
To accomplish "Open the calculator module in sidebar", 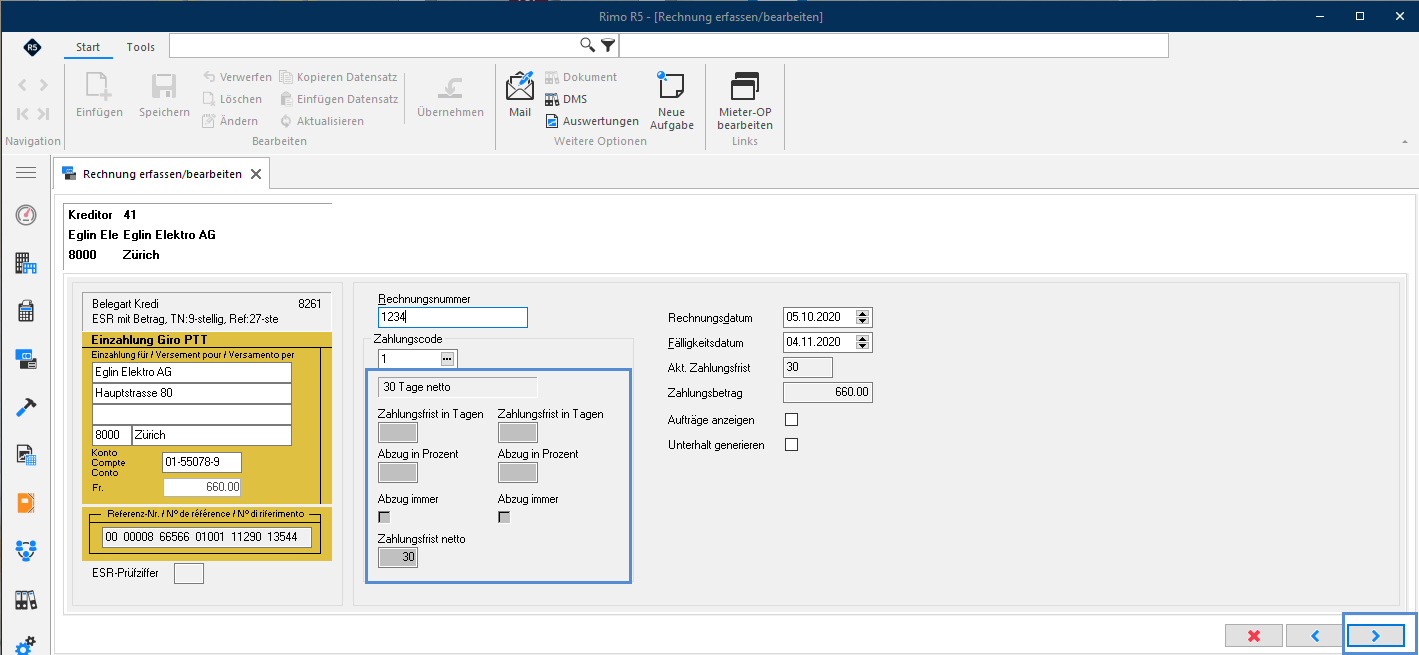I will [26, 311].
